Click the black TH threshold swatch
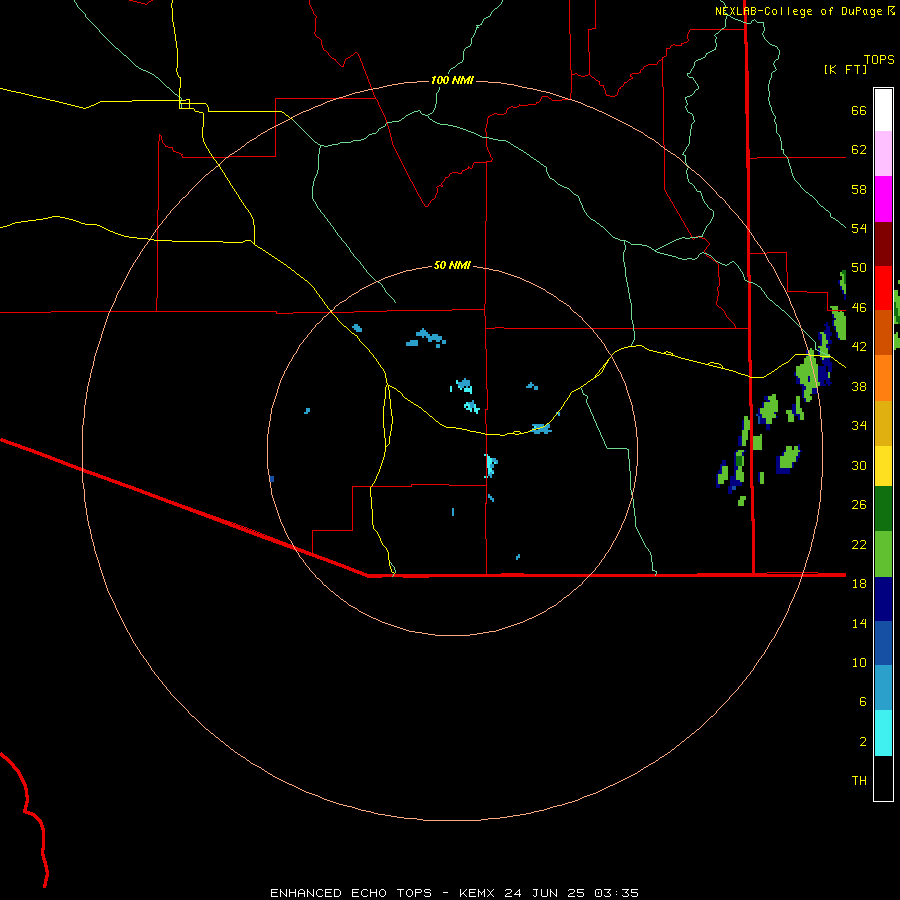This screenshot has height=900, width=900. click(883, 778)
